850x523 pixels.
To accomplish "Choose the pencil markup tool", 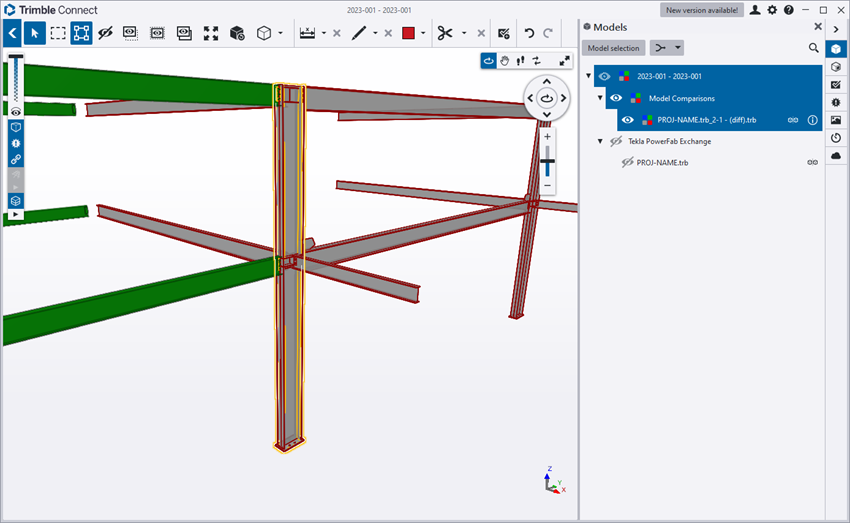I will [359, 33].
